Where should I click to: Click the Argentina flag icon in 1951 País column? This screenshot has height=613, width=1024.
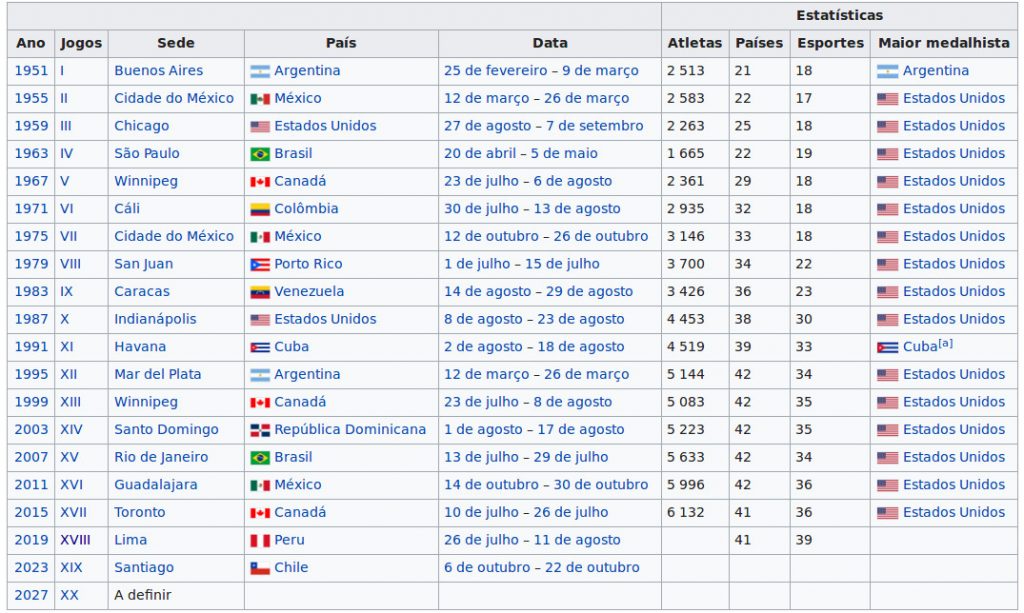pos(260,71)
